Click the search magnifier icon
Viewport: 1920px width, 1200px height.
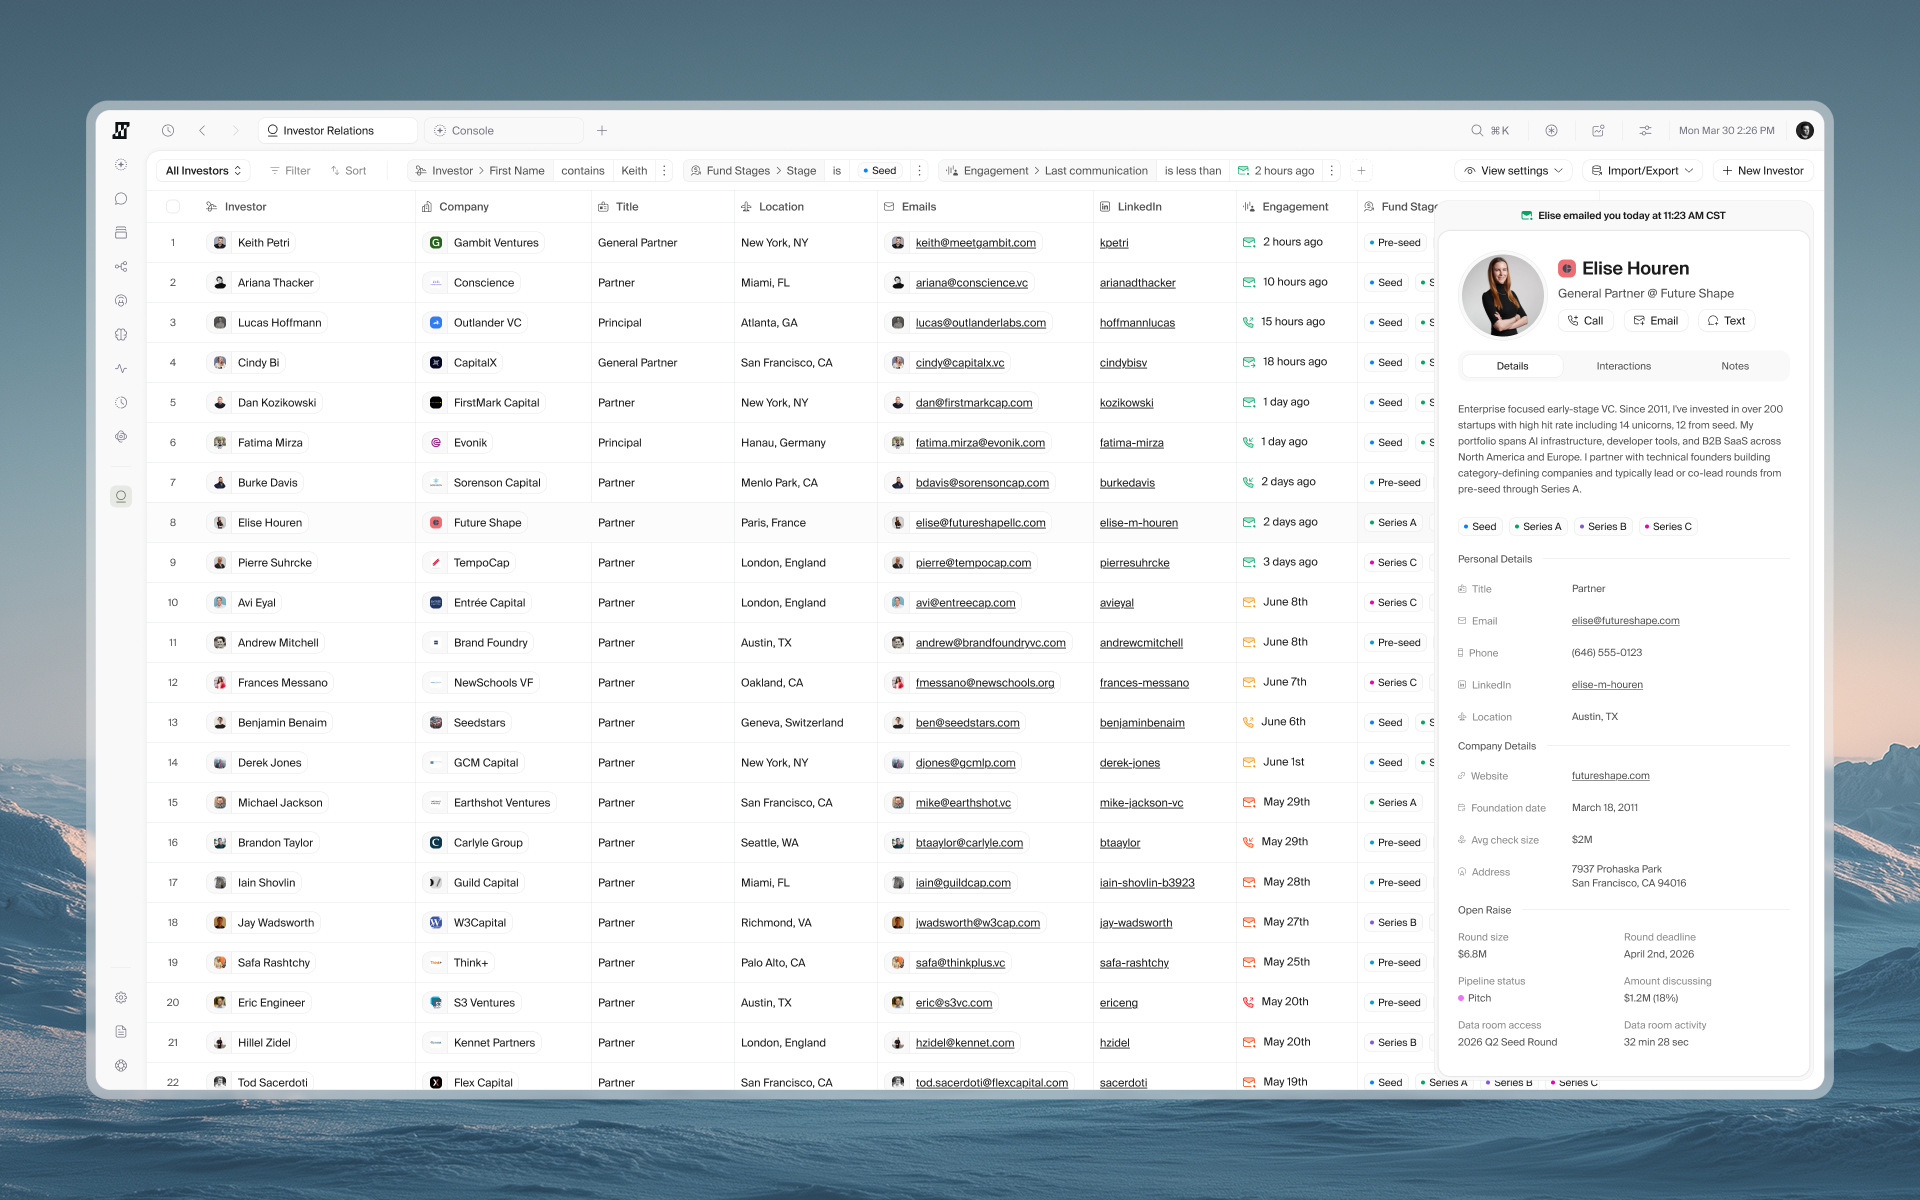1477,130
